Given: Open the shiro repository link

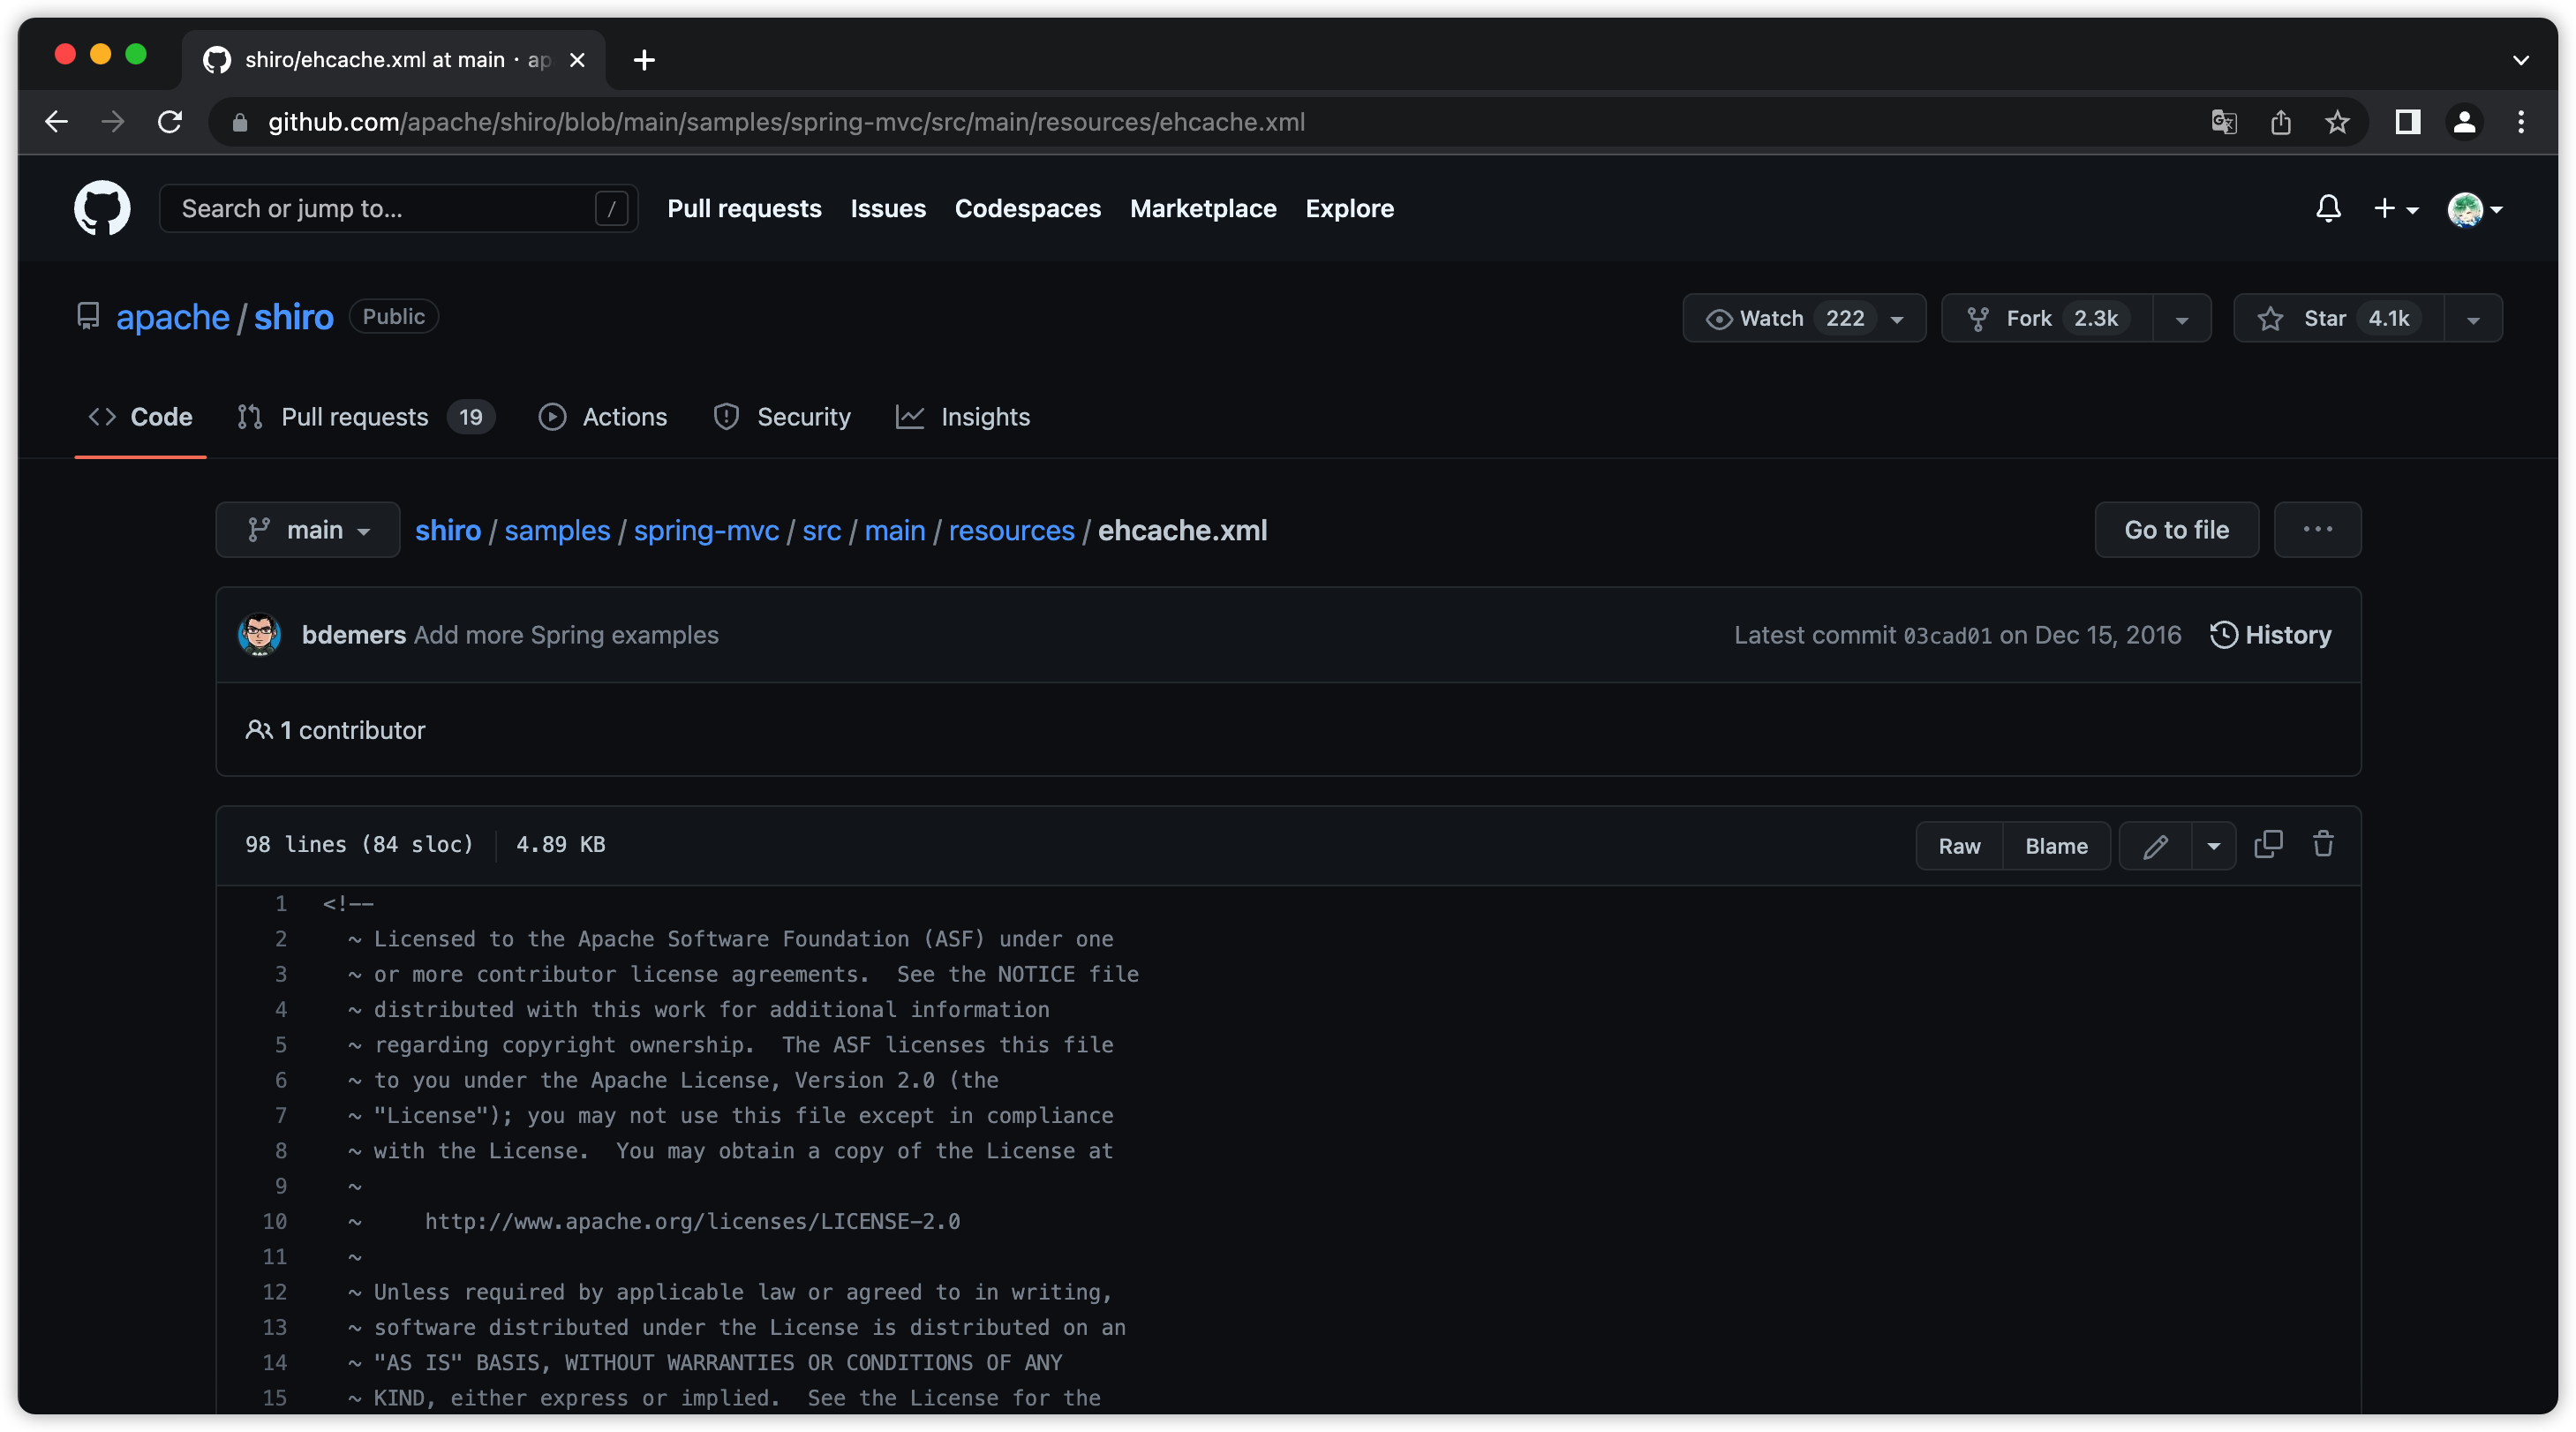Looking at the screenshot, I should click(293, 317).
